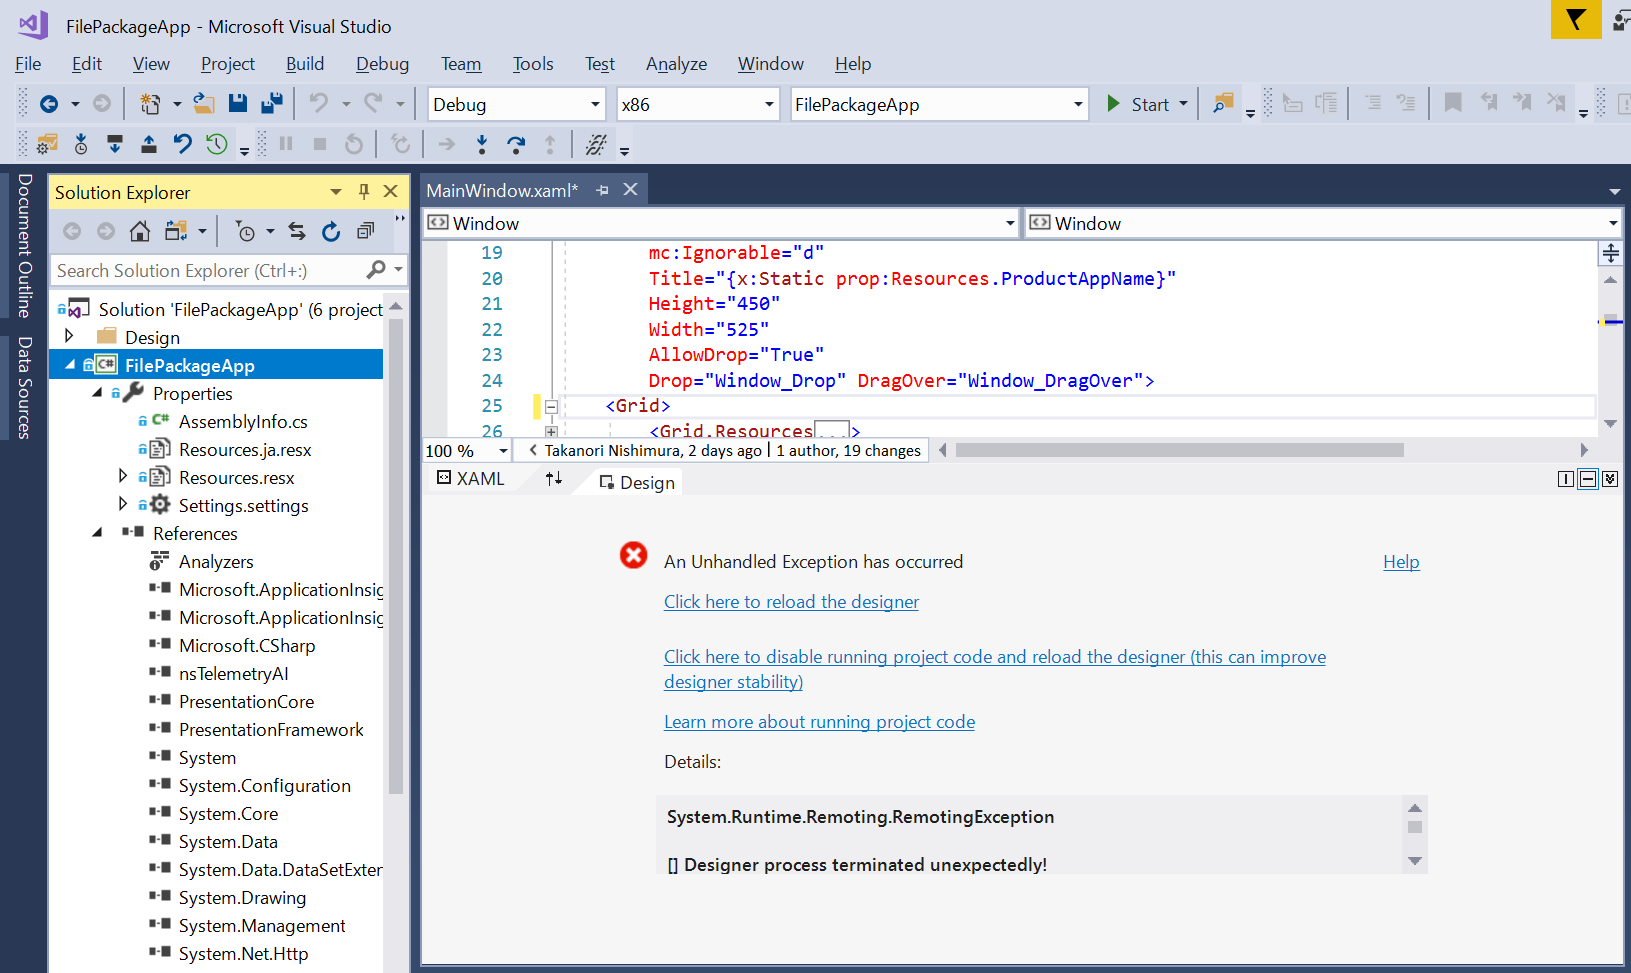The height and width of the screenshot is (973, 1631).
Task: Type in the Search Solution Explorer box
Action: 200,270
